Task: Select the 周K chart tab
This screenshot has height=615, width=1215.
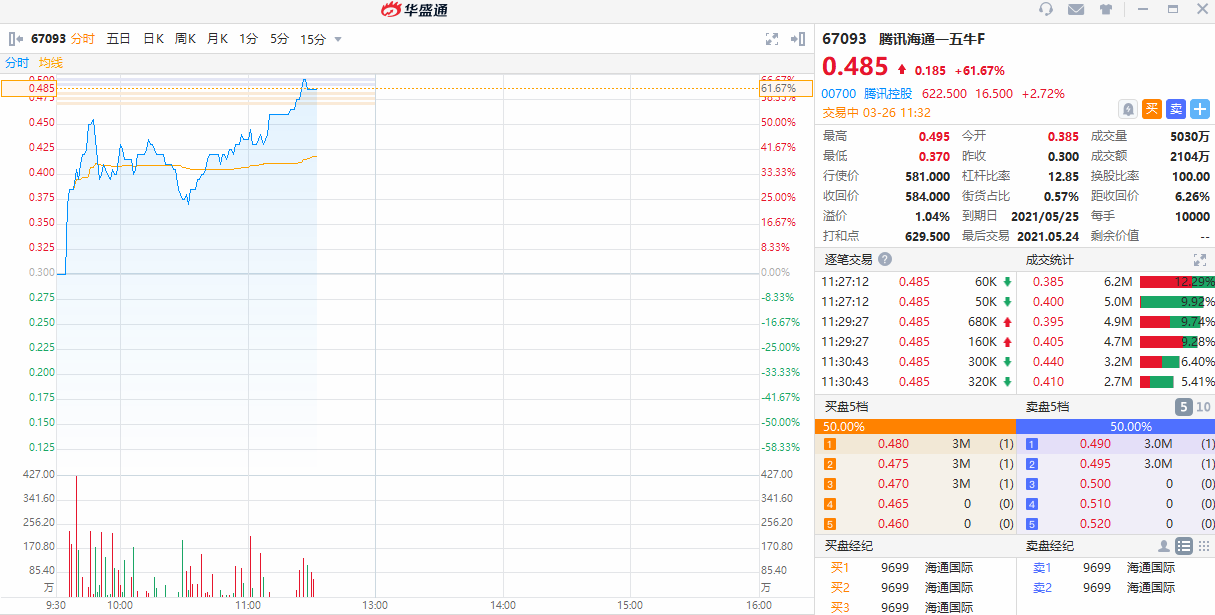Action: click(185, 39)
